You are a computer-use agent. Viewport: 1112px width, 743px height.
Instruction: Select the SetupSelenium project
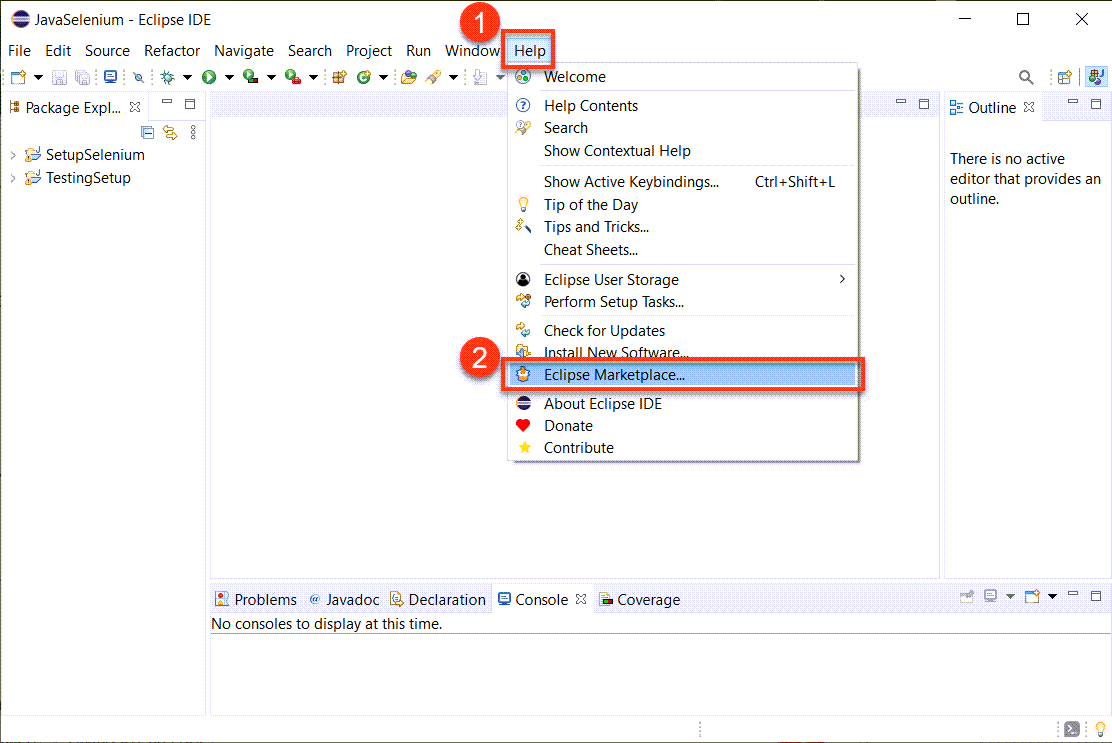(95, 155)
